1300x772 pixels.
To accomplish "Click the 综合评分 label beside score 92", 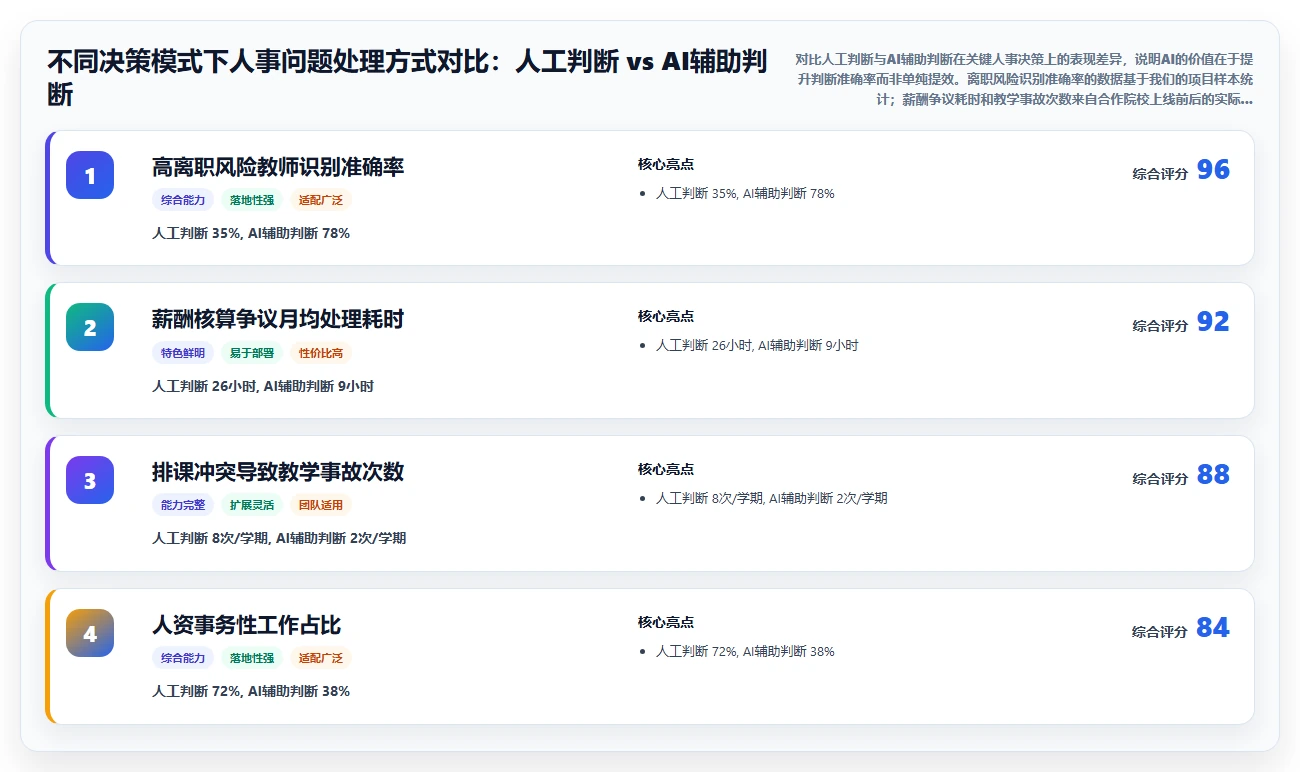I will click(x=1160, y=325).
